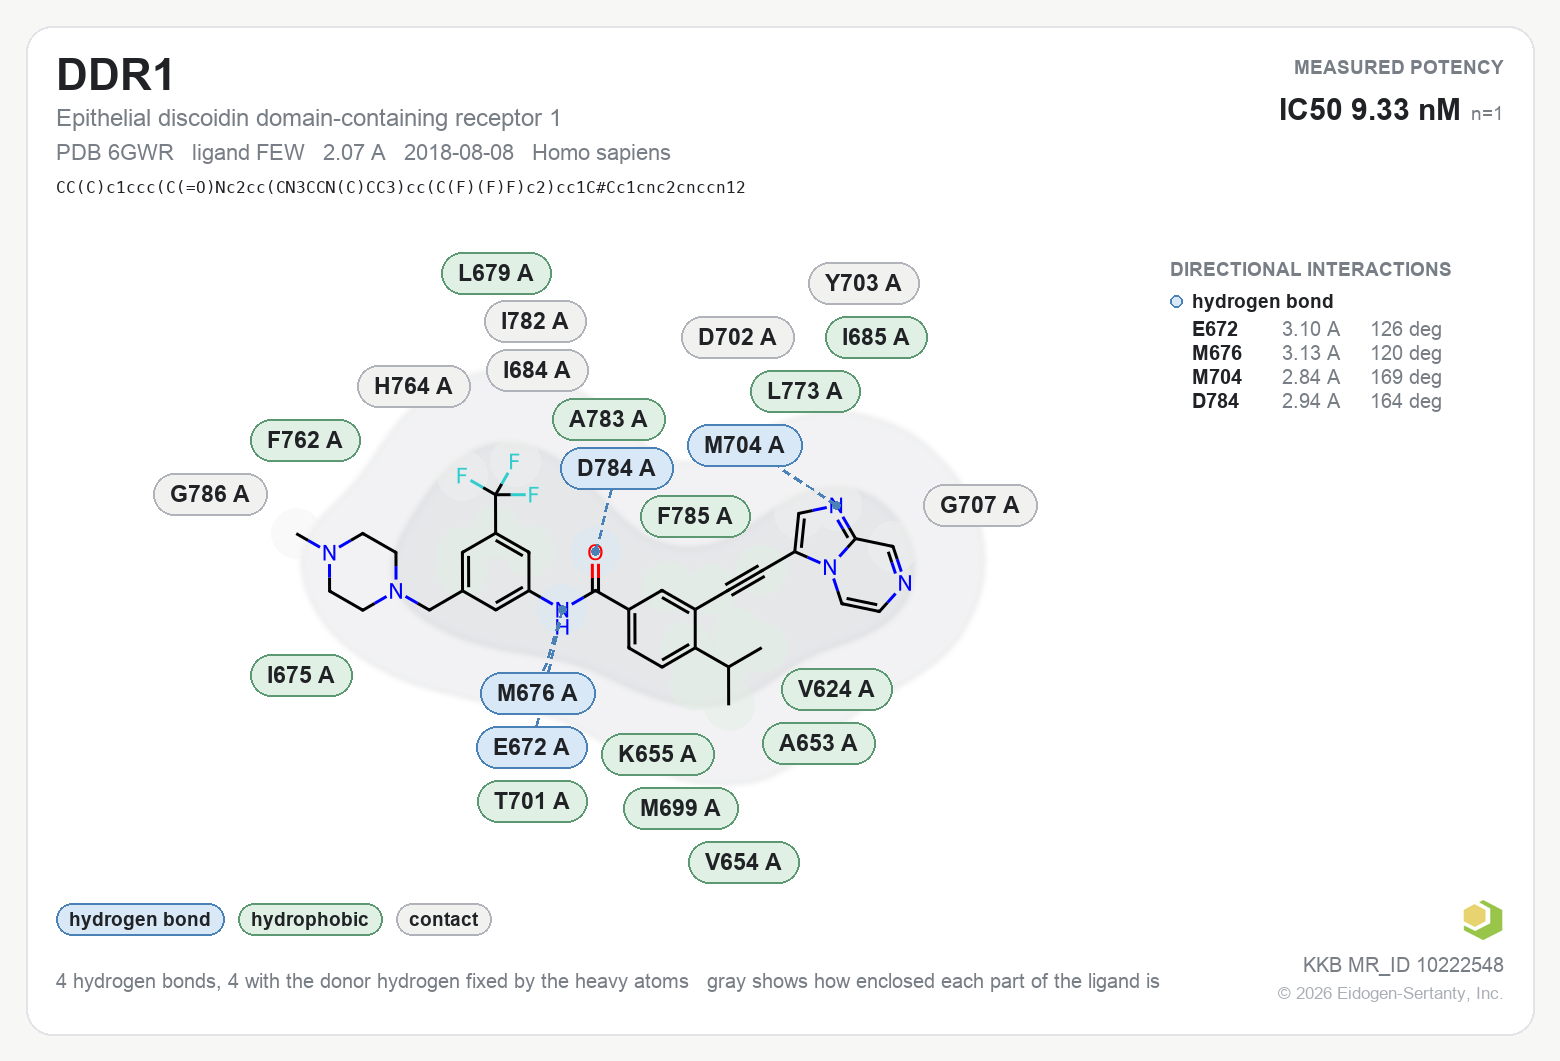Click residue label Y703 A
This screenshot has height=1061, width=1560.
[863, 283]
